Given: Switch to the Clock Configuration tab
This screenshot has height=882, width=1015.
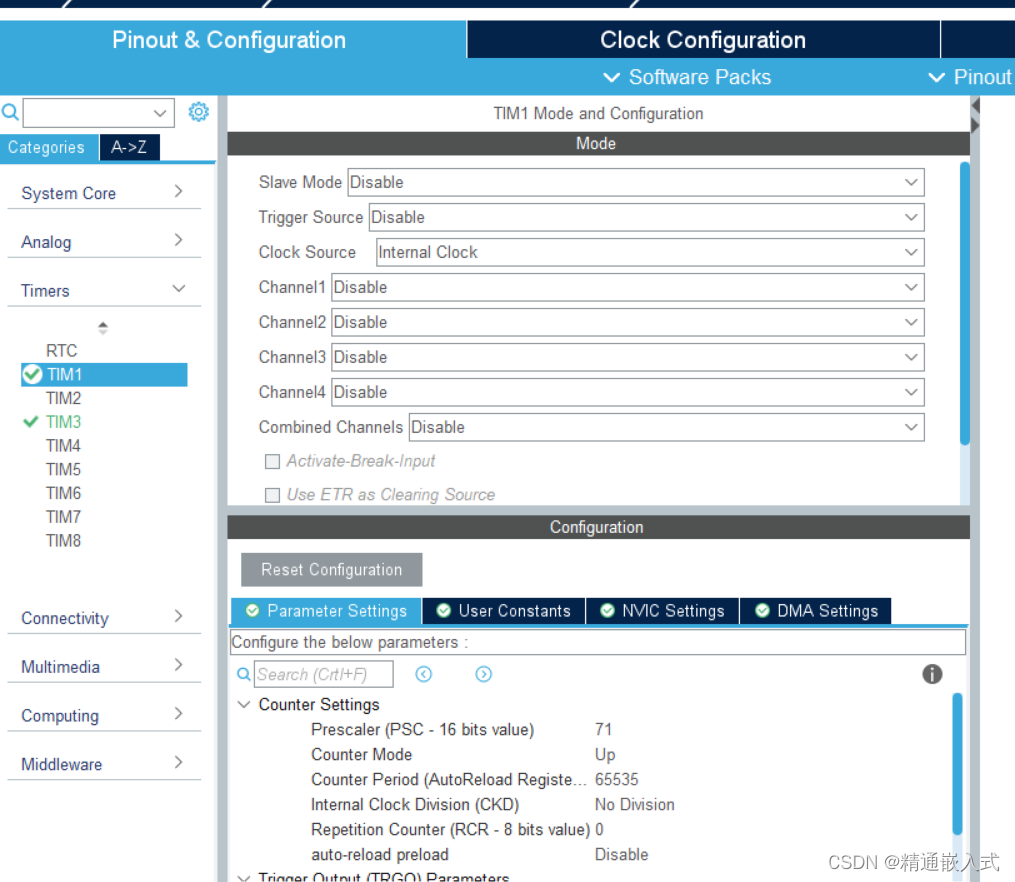Looking at the screenshot, I should point(703,40).
